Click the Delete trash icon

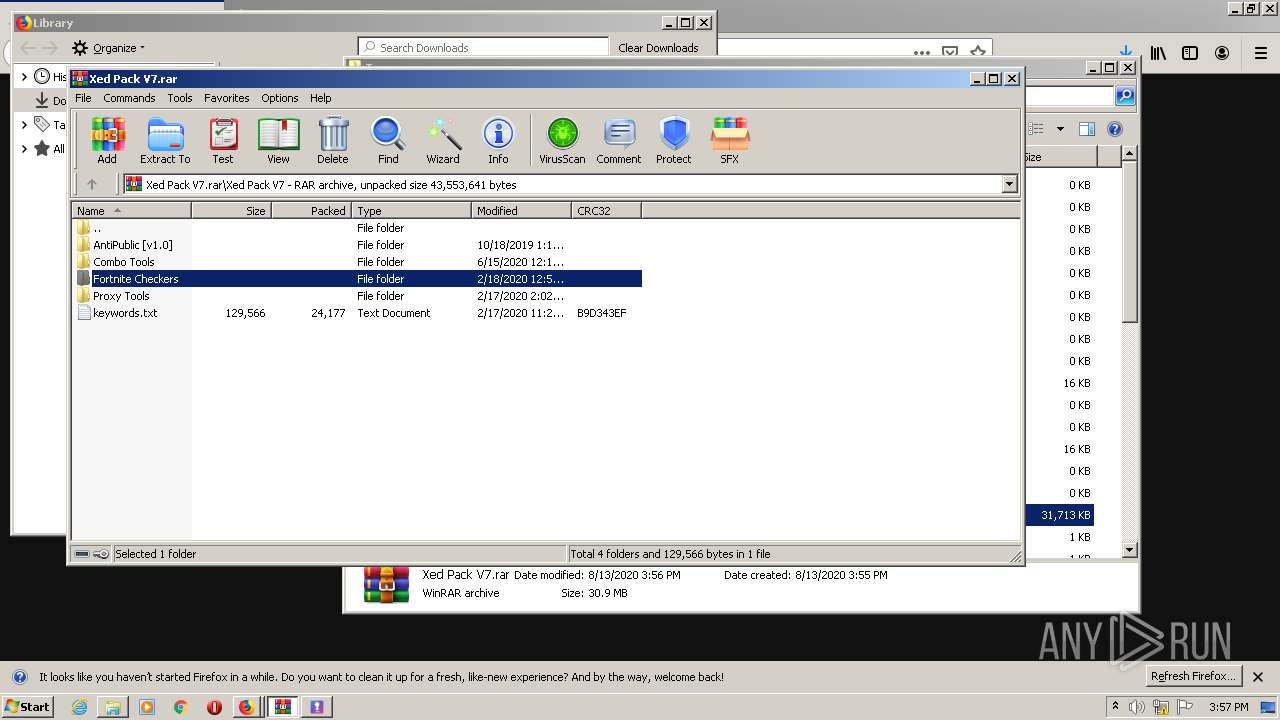333,140
